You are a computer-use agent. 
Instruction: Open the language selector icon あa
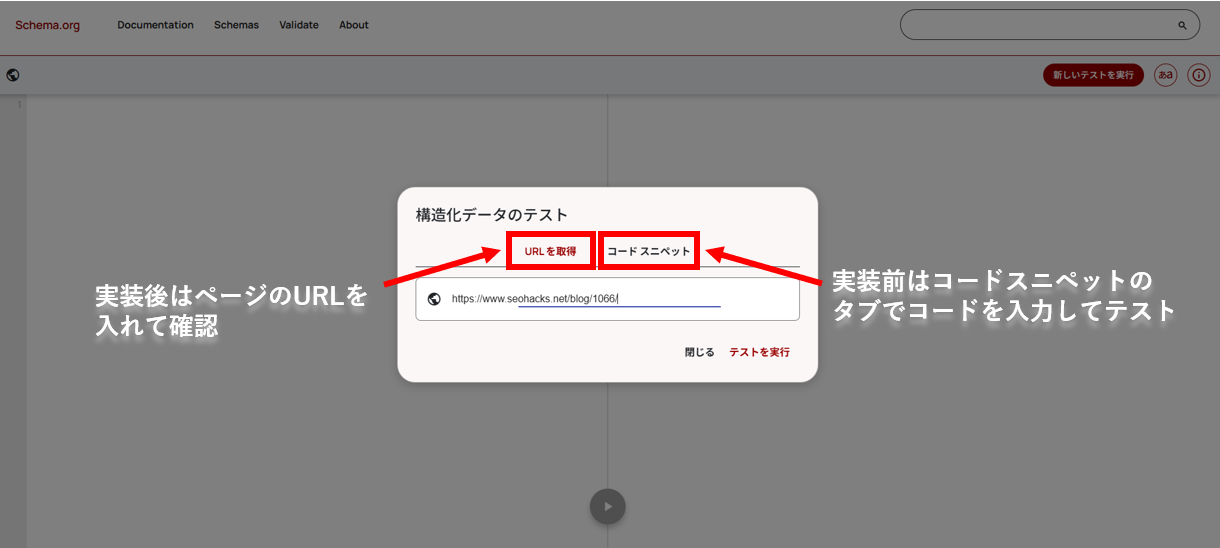1165,75
